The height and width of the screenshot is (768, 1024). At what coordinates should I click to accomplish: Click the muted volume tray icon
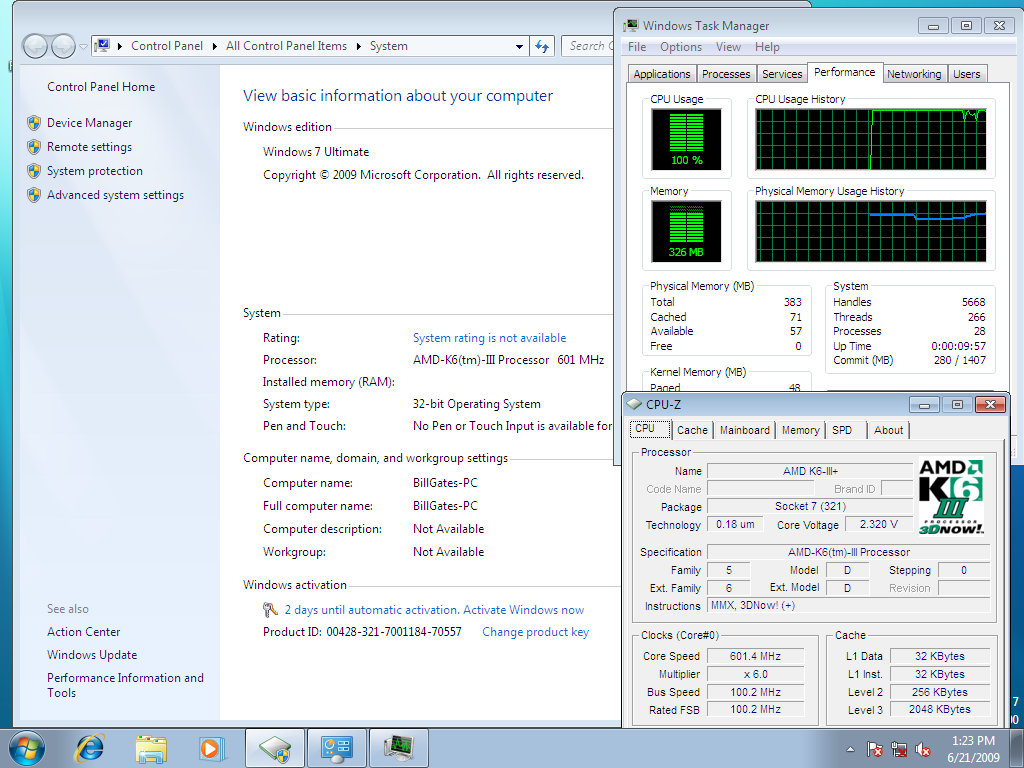pyautogui.click(x=923, y=749)
